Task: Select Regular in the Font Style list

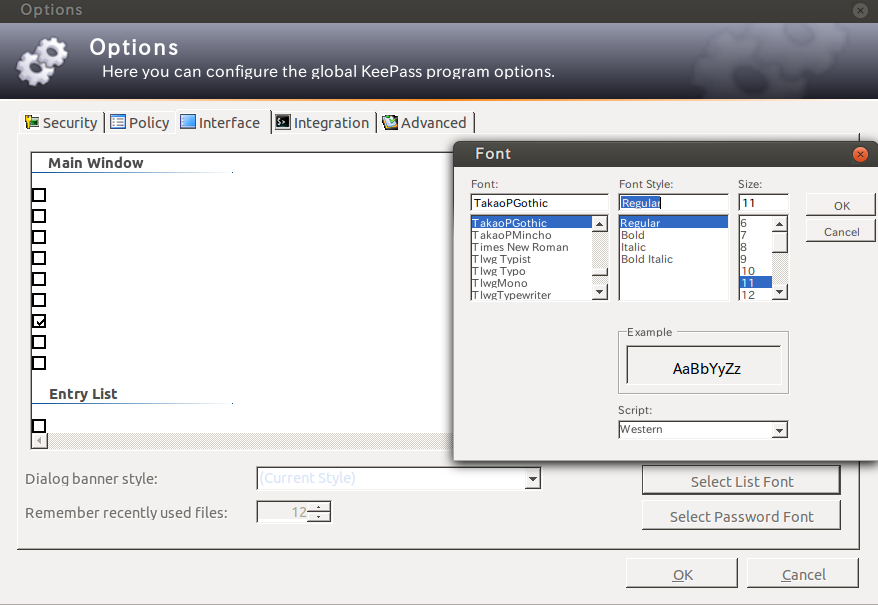Action: coord(674,222)
